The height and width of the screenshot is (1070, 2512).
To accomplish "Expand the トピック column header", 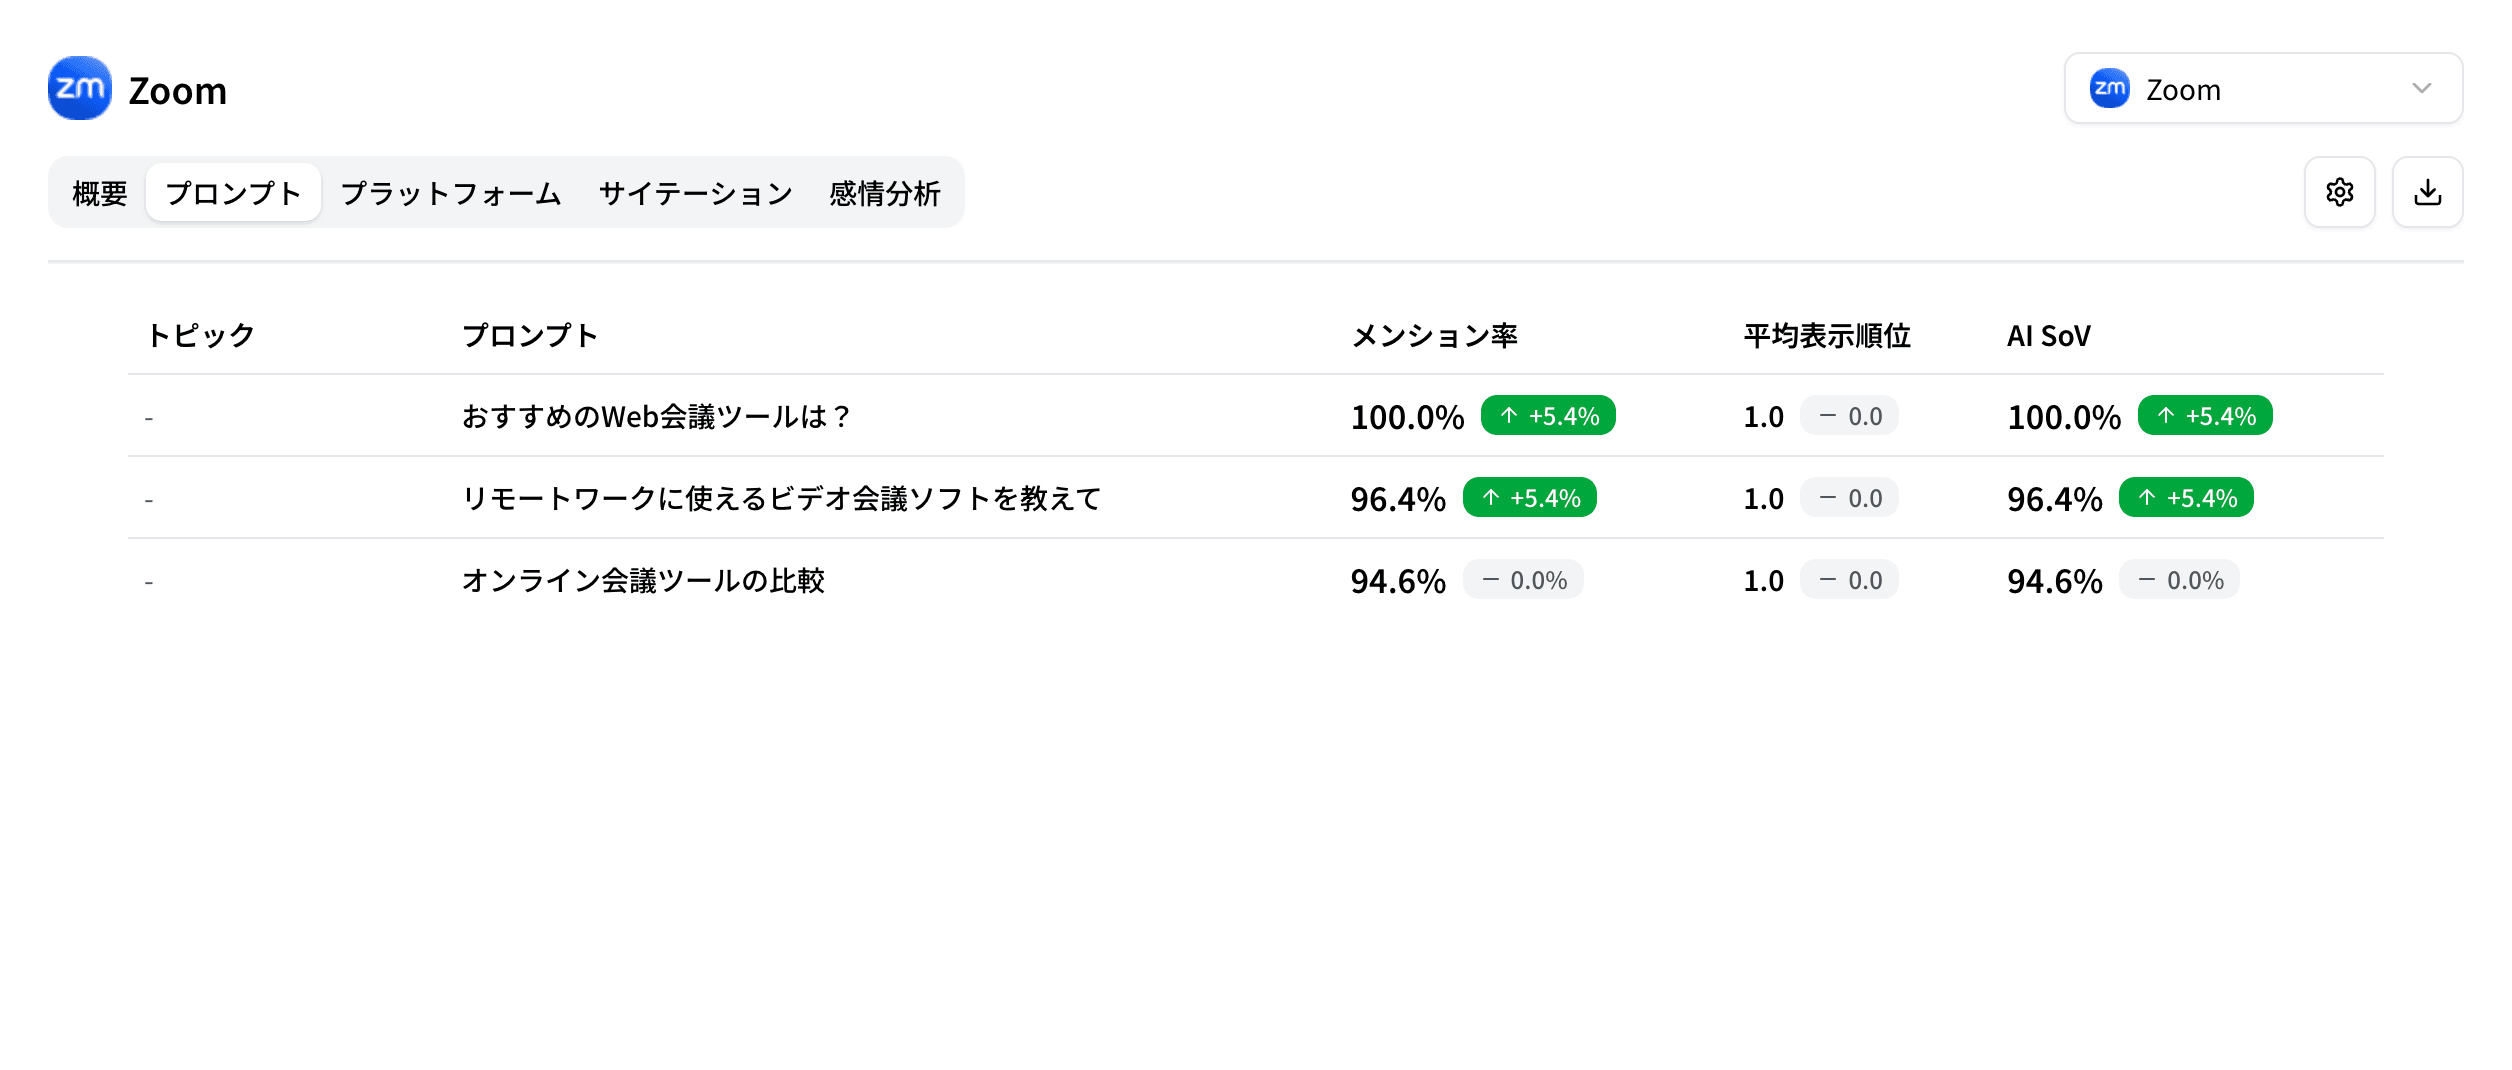I will pyautogui.click(x=200, y=336).
